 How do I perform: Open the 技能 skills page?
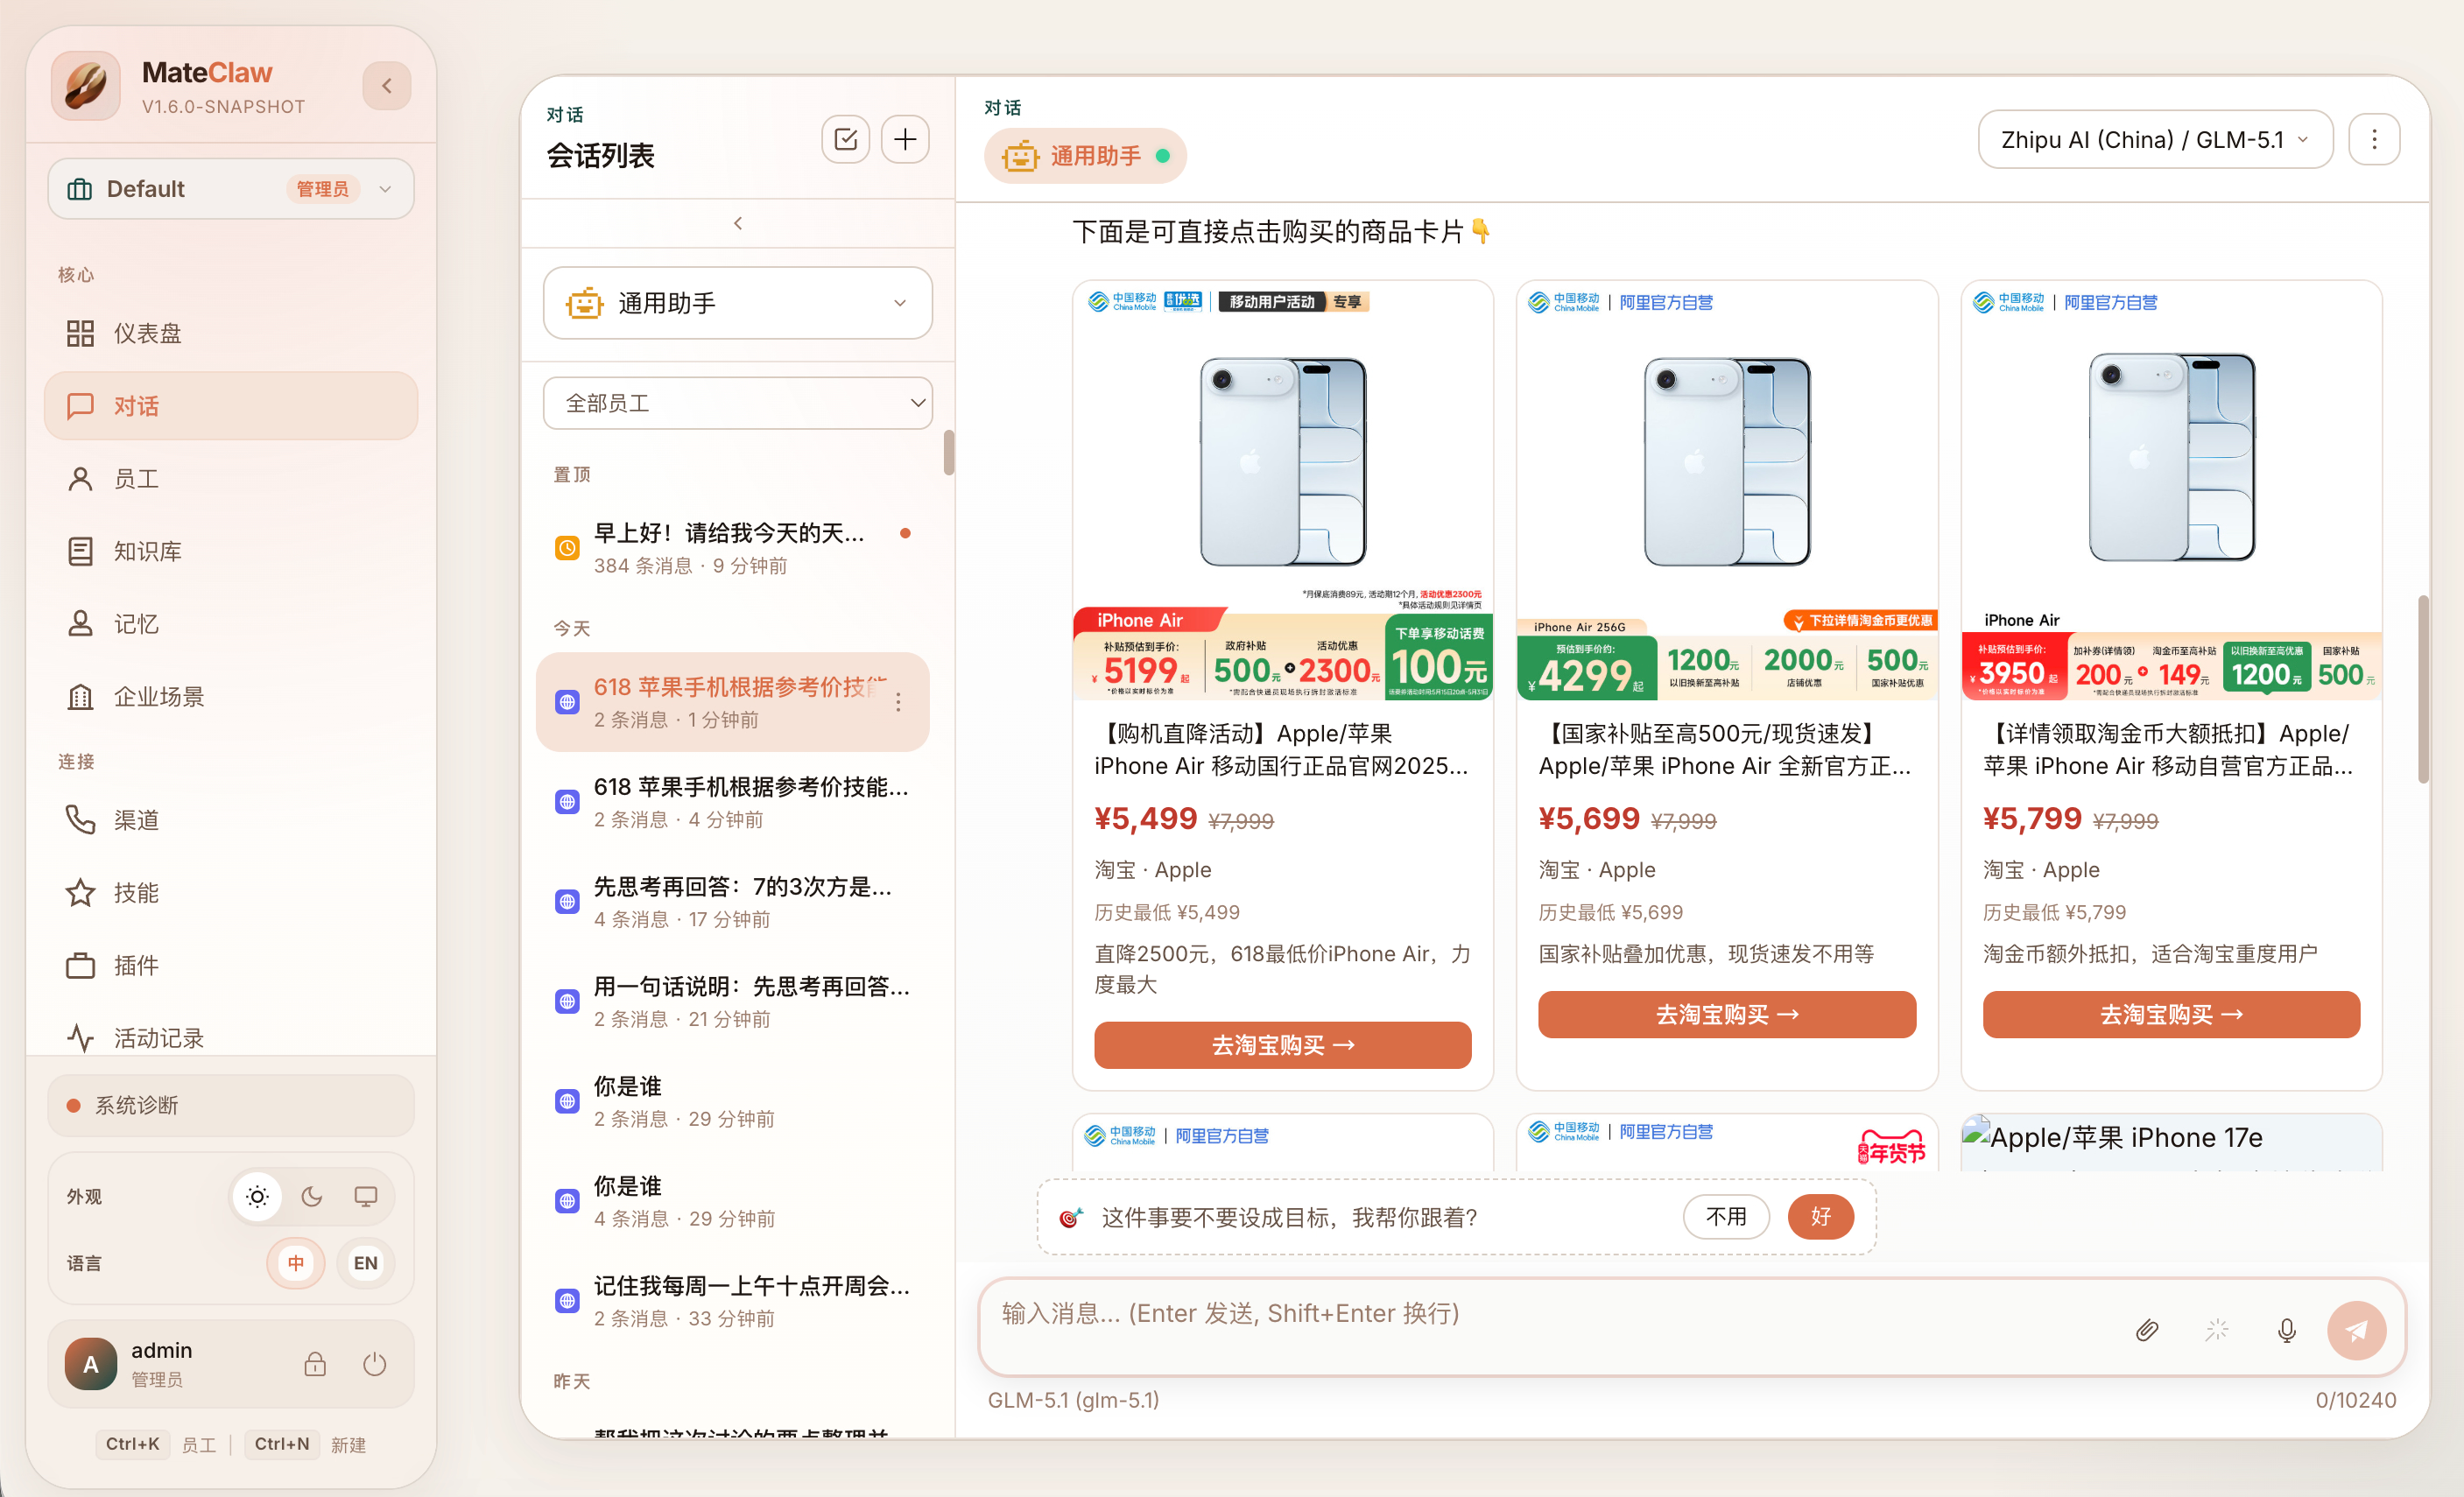[231, 893]
